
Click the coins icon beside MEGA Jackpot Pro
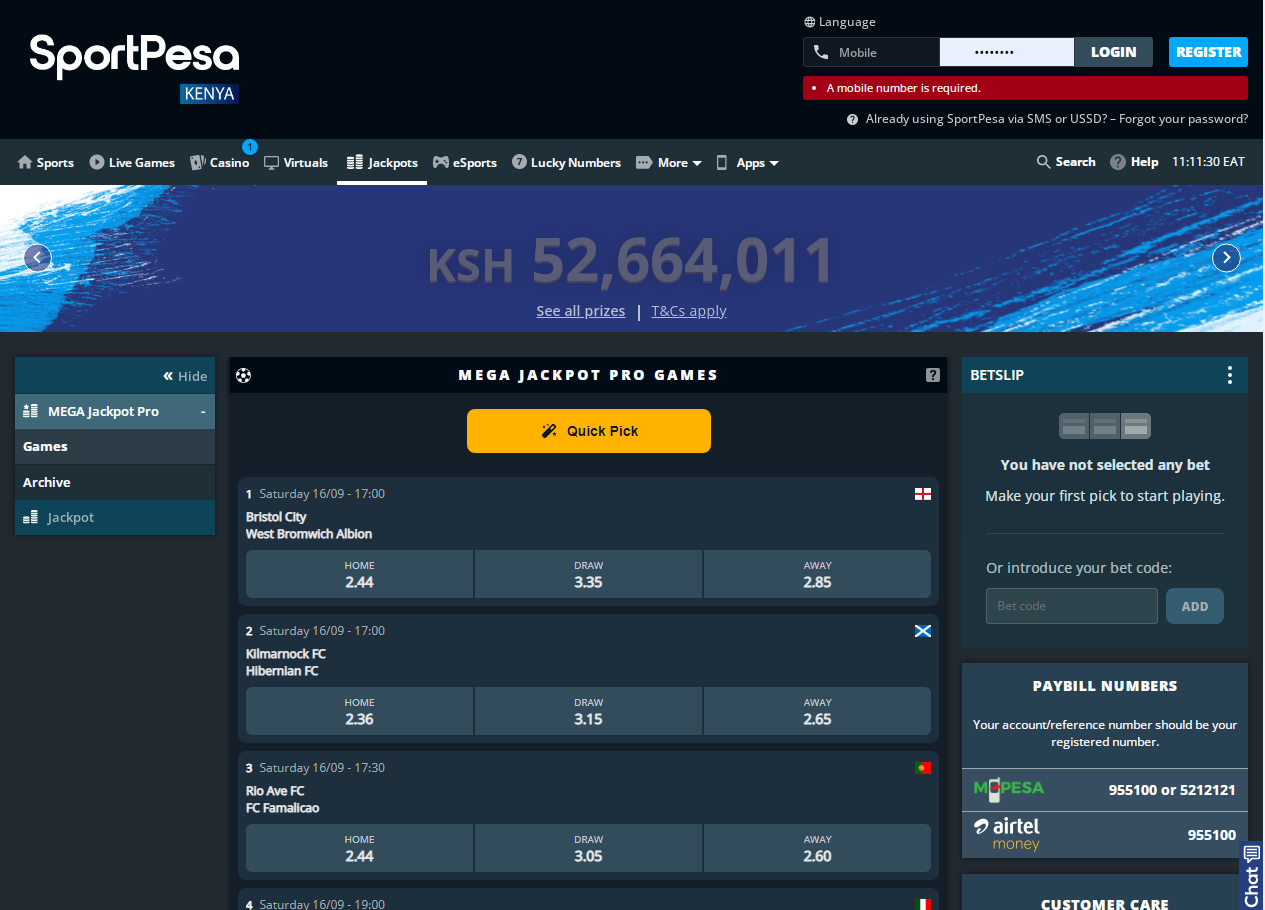coord(30,411)
